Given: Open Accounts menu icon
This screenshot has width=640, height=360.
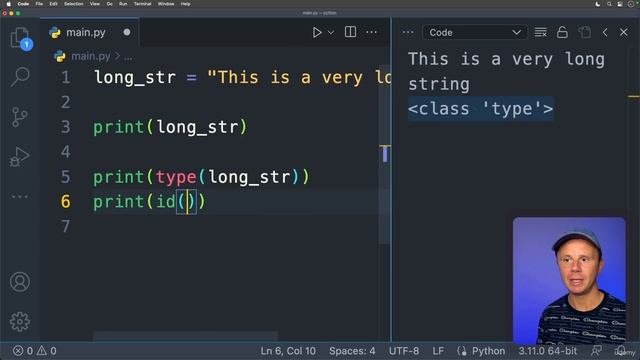Looking at the screenshot, I should click(20, 282).
